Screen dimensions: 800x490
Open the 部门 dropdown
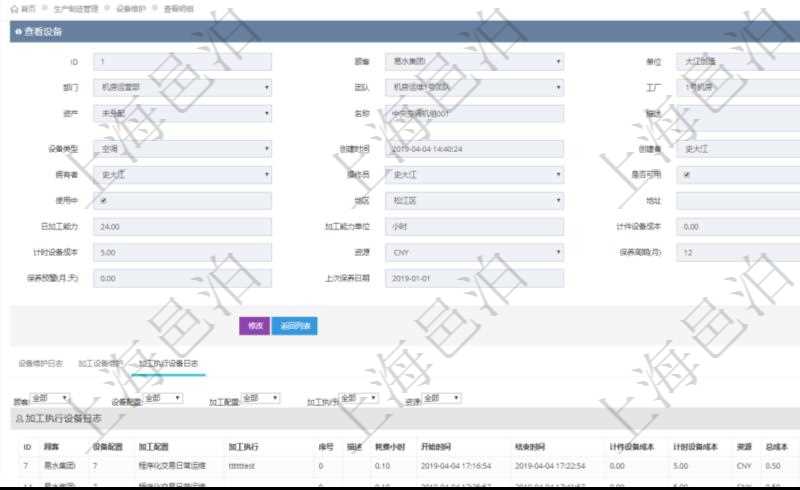coord(182,88)
